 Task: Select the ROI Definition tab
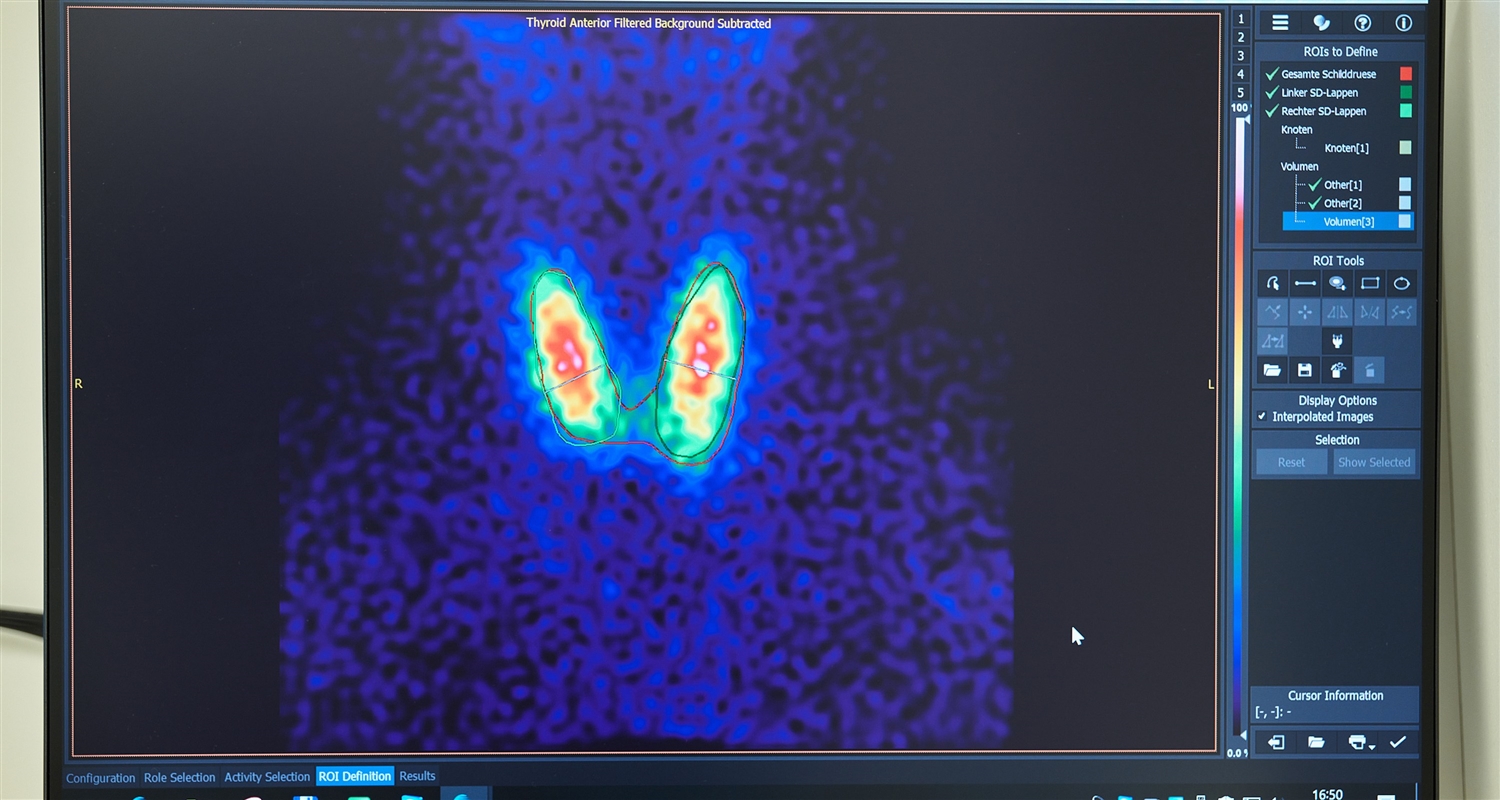coord(355,776)
